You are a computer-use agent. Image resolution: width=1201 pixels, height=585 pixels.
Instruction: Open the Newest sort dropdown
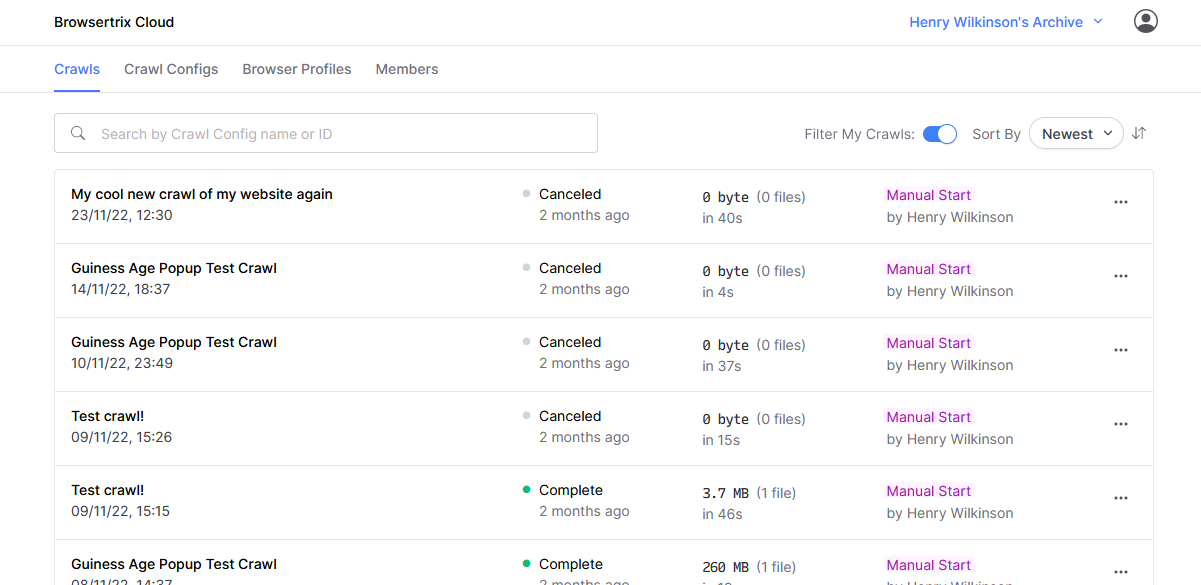[1076, 132]
